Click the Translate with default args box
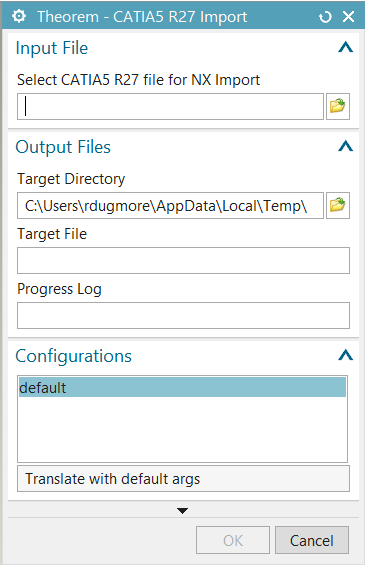The image size is (365, 565). [183, 479]
